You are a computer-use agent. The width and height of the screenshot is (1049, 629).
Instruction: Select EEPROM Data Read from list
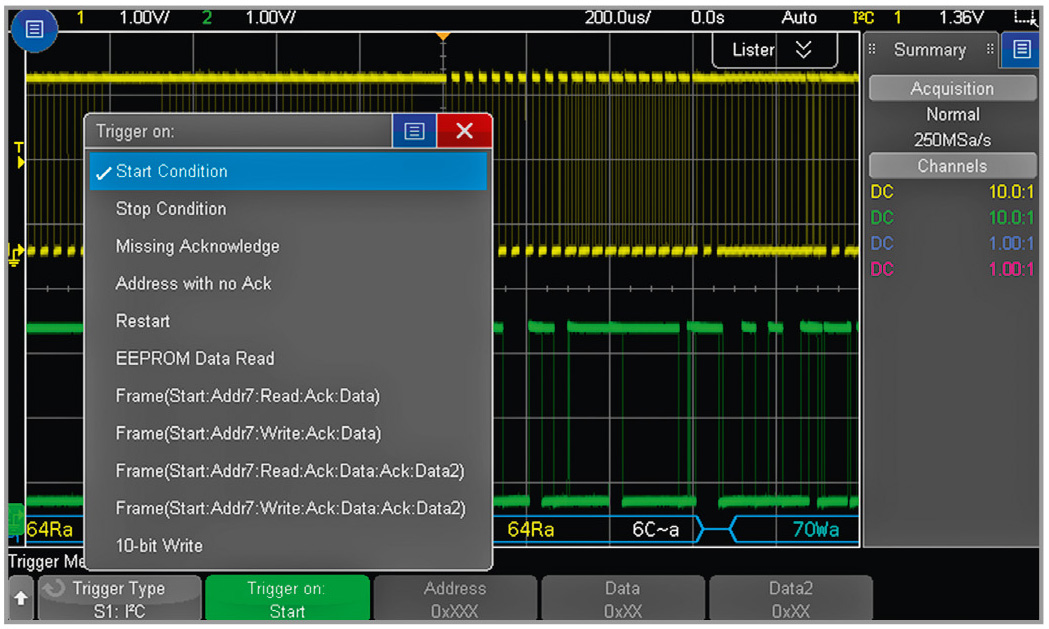[x=194, y=358]
